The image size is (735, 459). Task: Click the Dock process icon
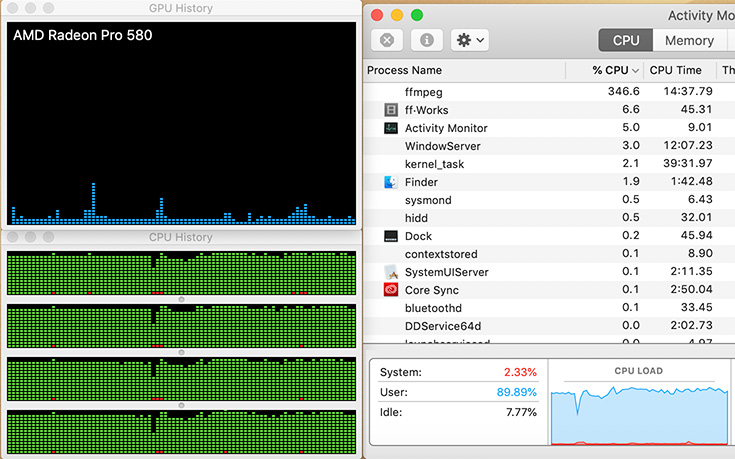coord(391,236)
